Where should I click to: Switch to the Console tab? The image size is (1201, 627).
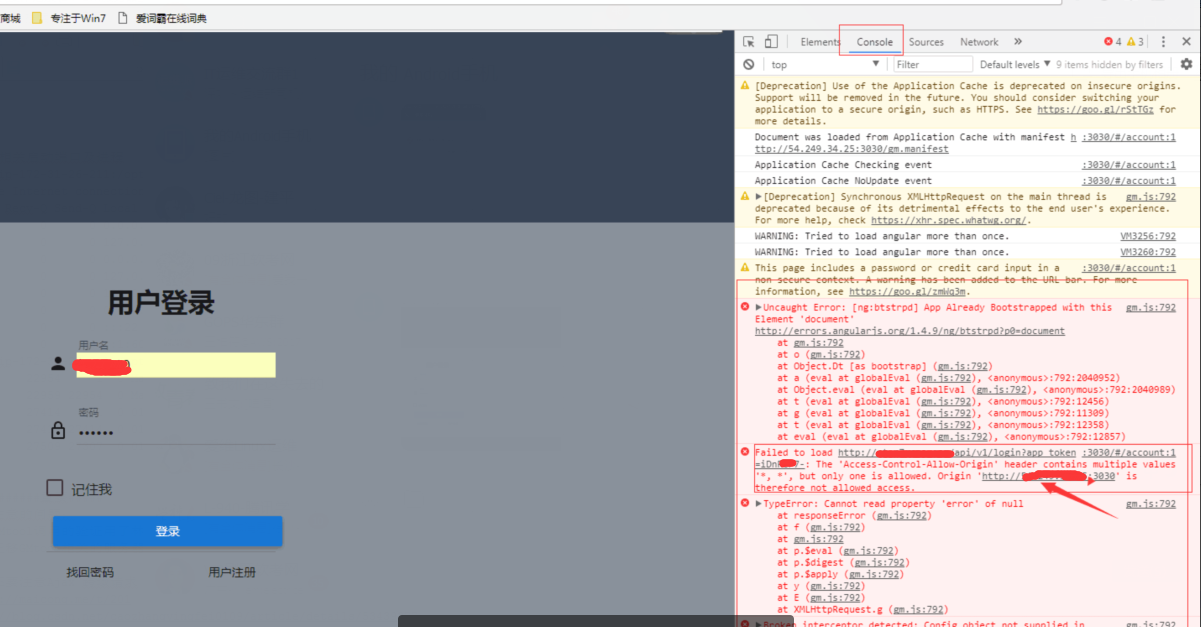[x=874, y=42]
